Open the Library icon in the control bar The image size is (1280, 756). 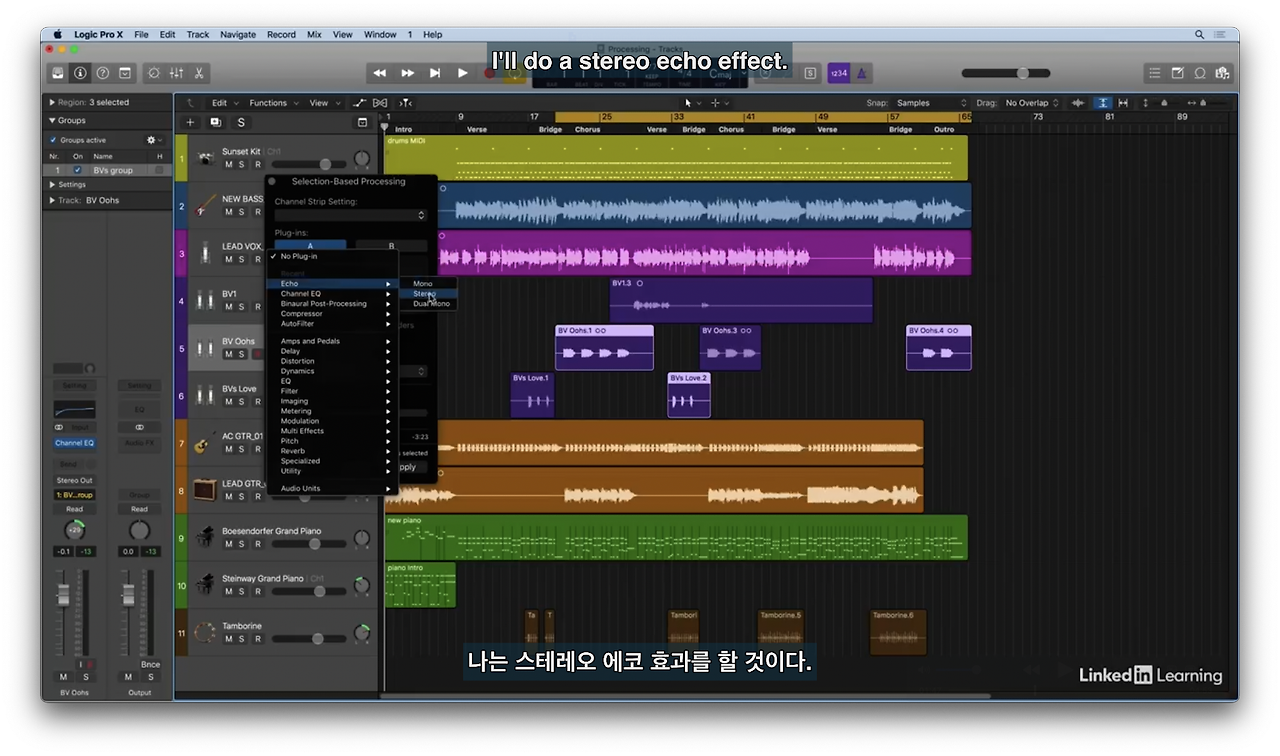click(x=59, y=73)
